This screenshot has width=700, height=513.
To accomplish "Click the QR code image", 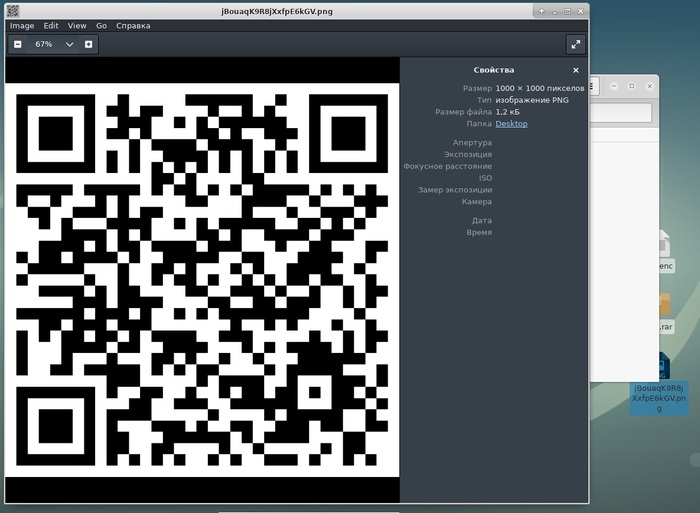I will coord(202,280).
